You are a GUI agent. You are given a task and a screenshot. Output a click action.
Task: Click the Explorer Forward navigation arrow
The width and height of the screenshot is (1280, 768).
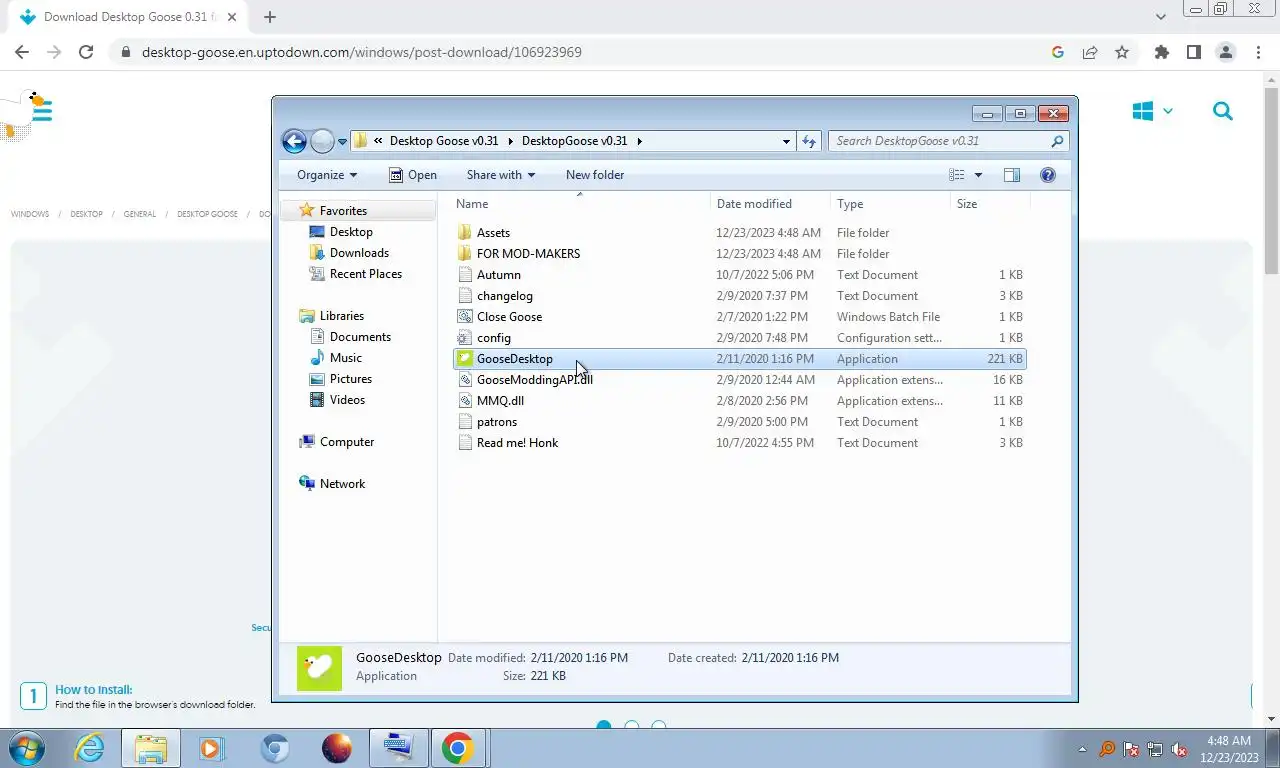point(322,141)
